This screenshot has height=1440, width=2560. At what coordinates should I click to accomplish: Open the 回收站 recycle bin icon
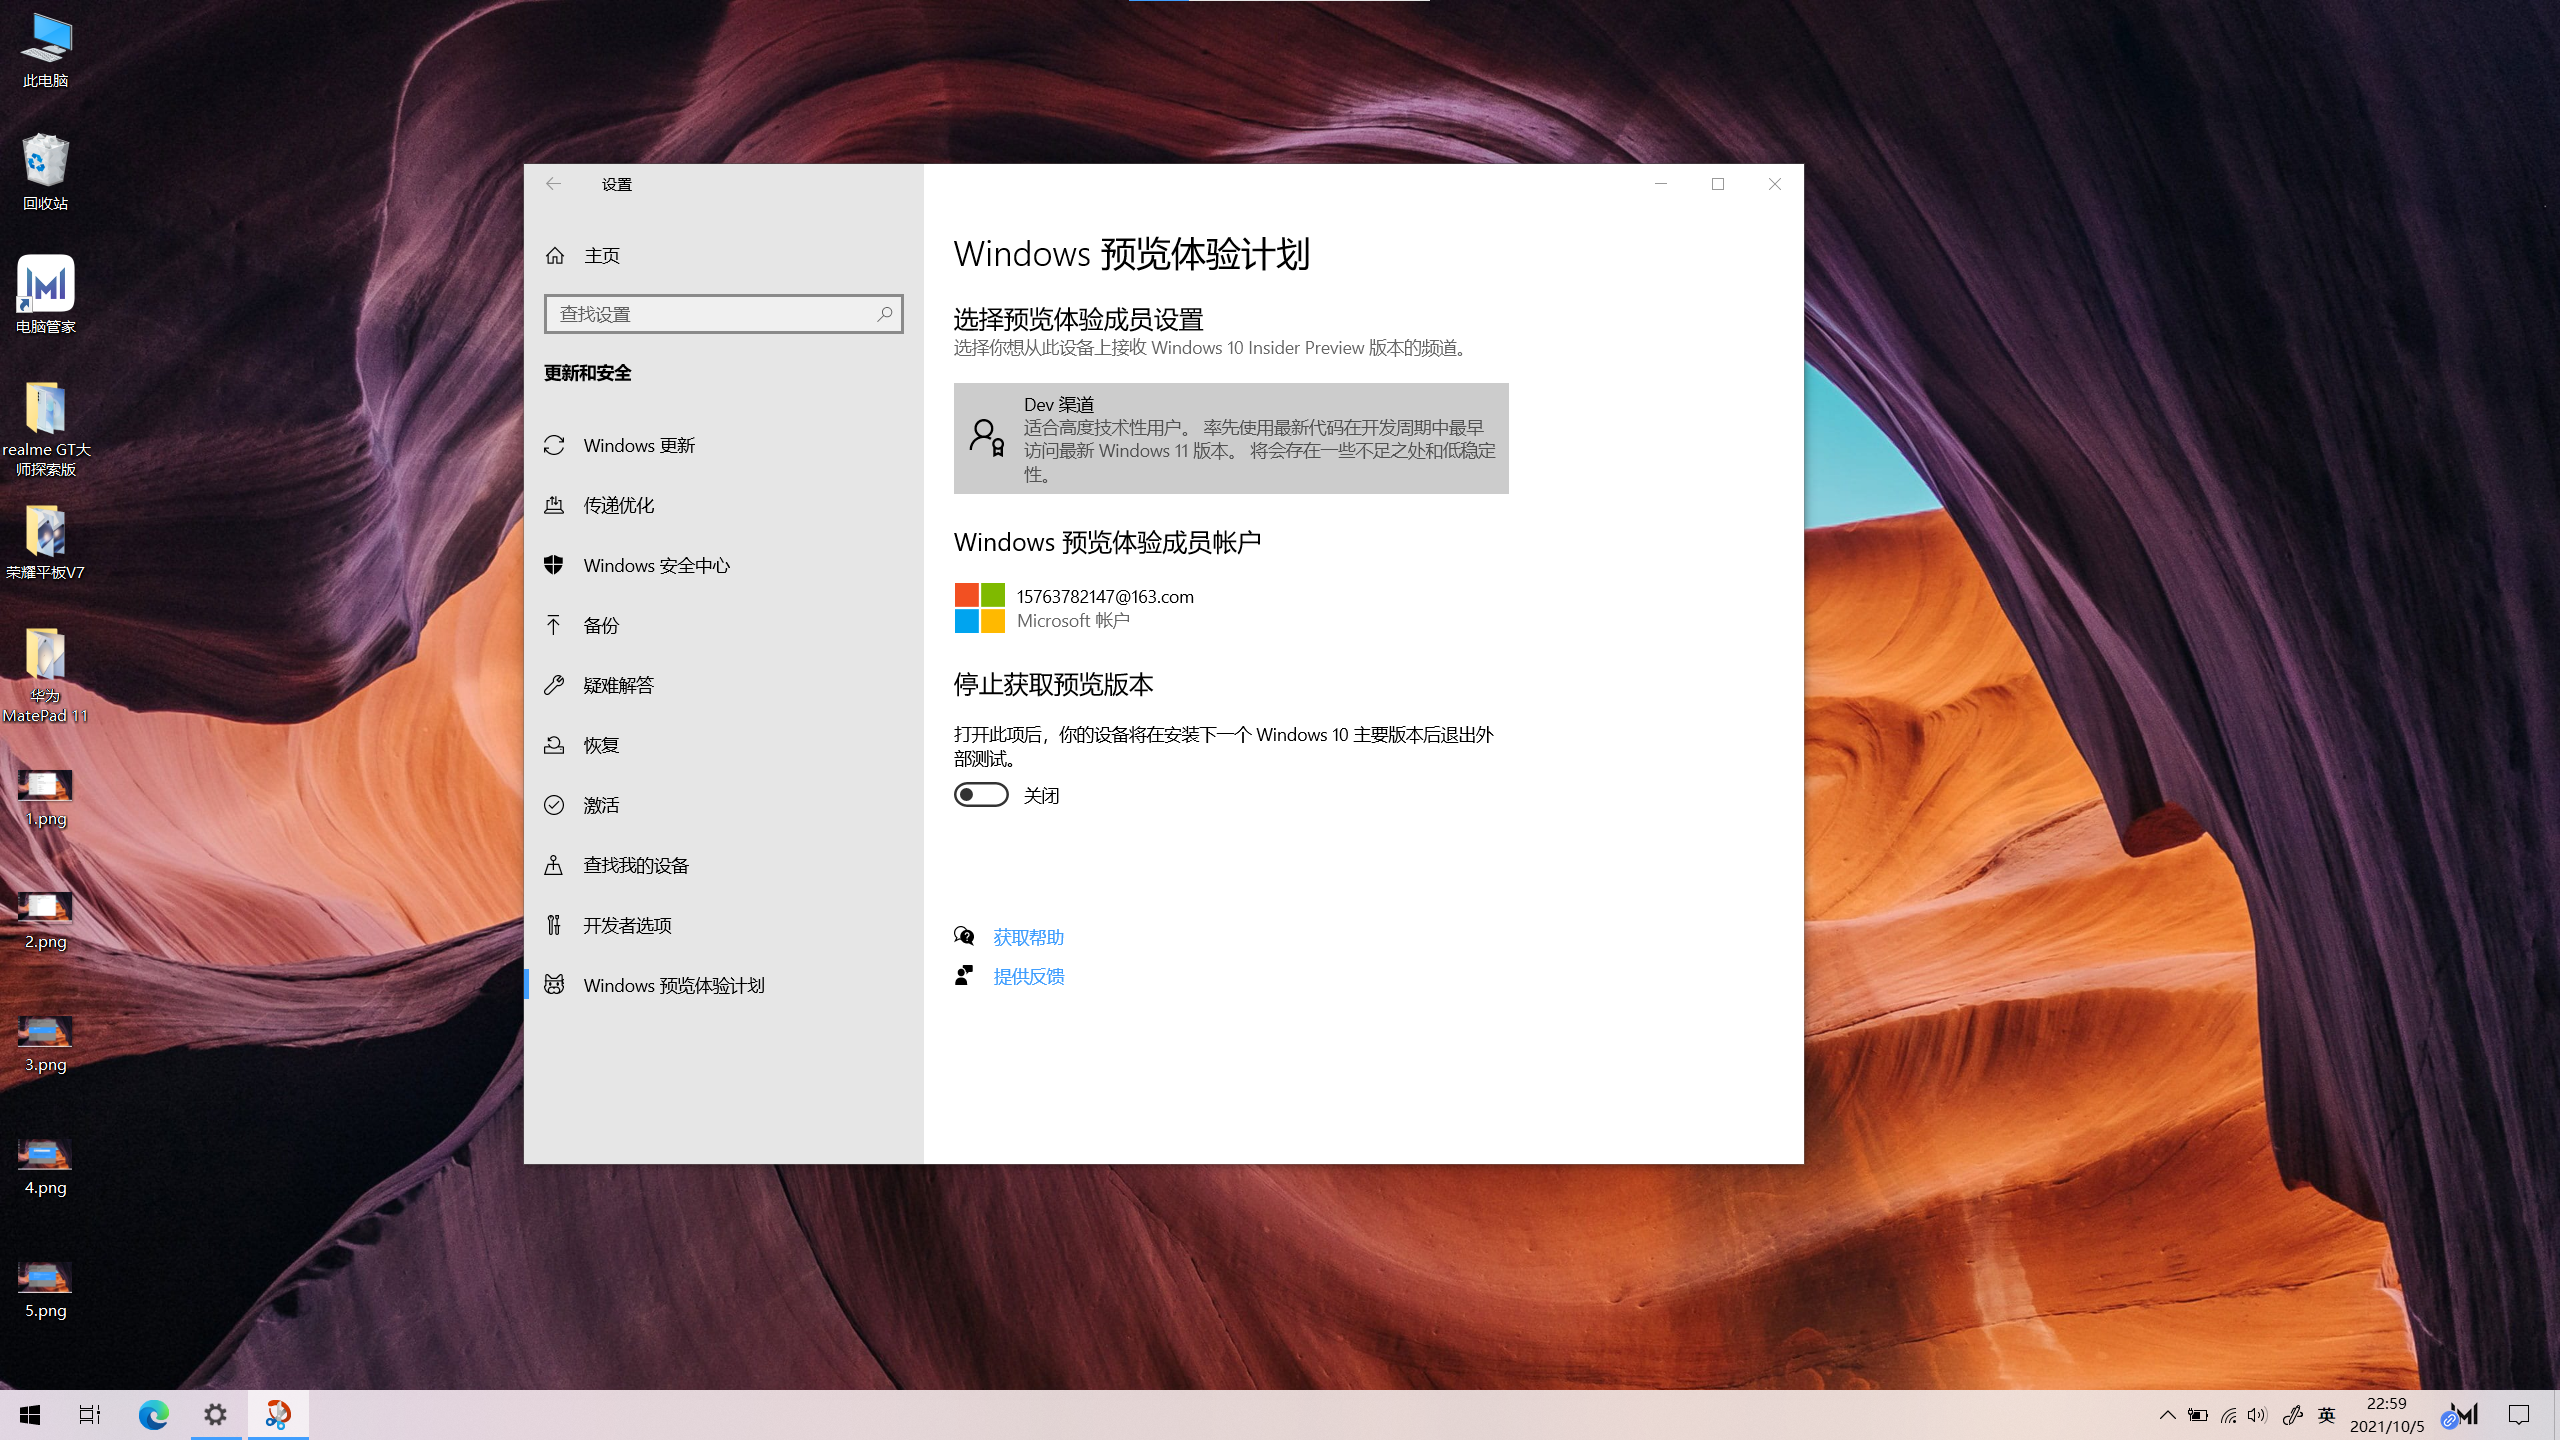coord(45,172)
